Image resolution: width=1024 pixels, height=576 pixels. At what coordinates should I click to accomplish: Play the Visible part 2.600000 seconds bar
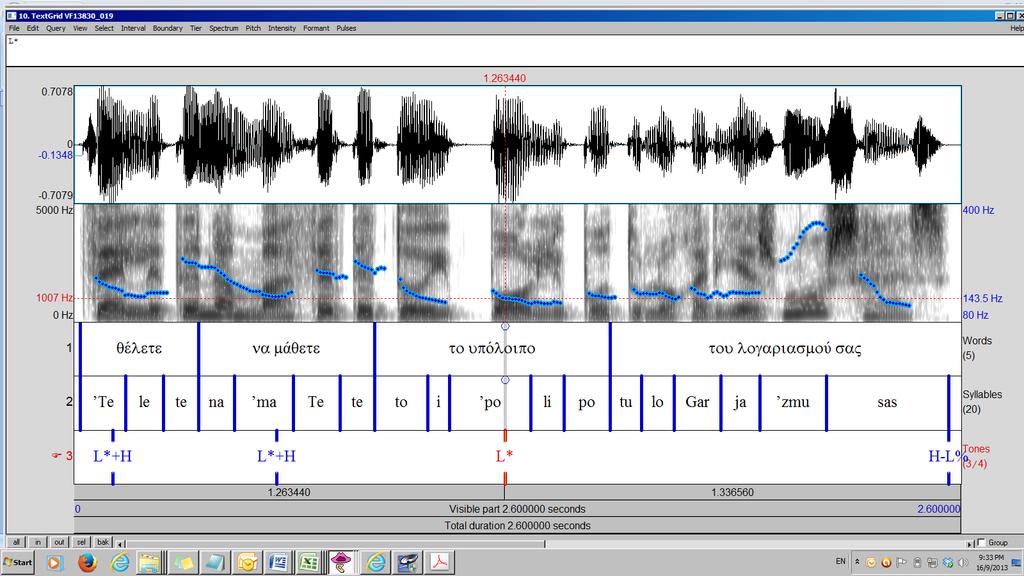[x=517, y=509]
